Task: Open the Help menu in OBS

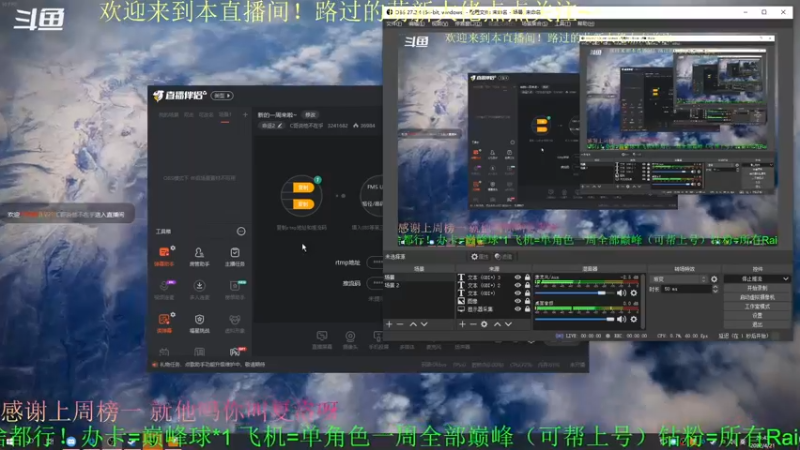Action: point(586,23)
